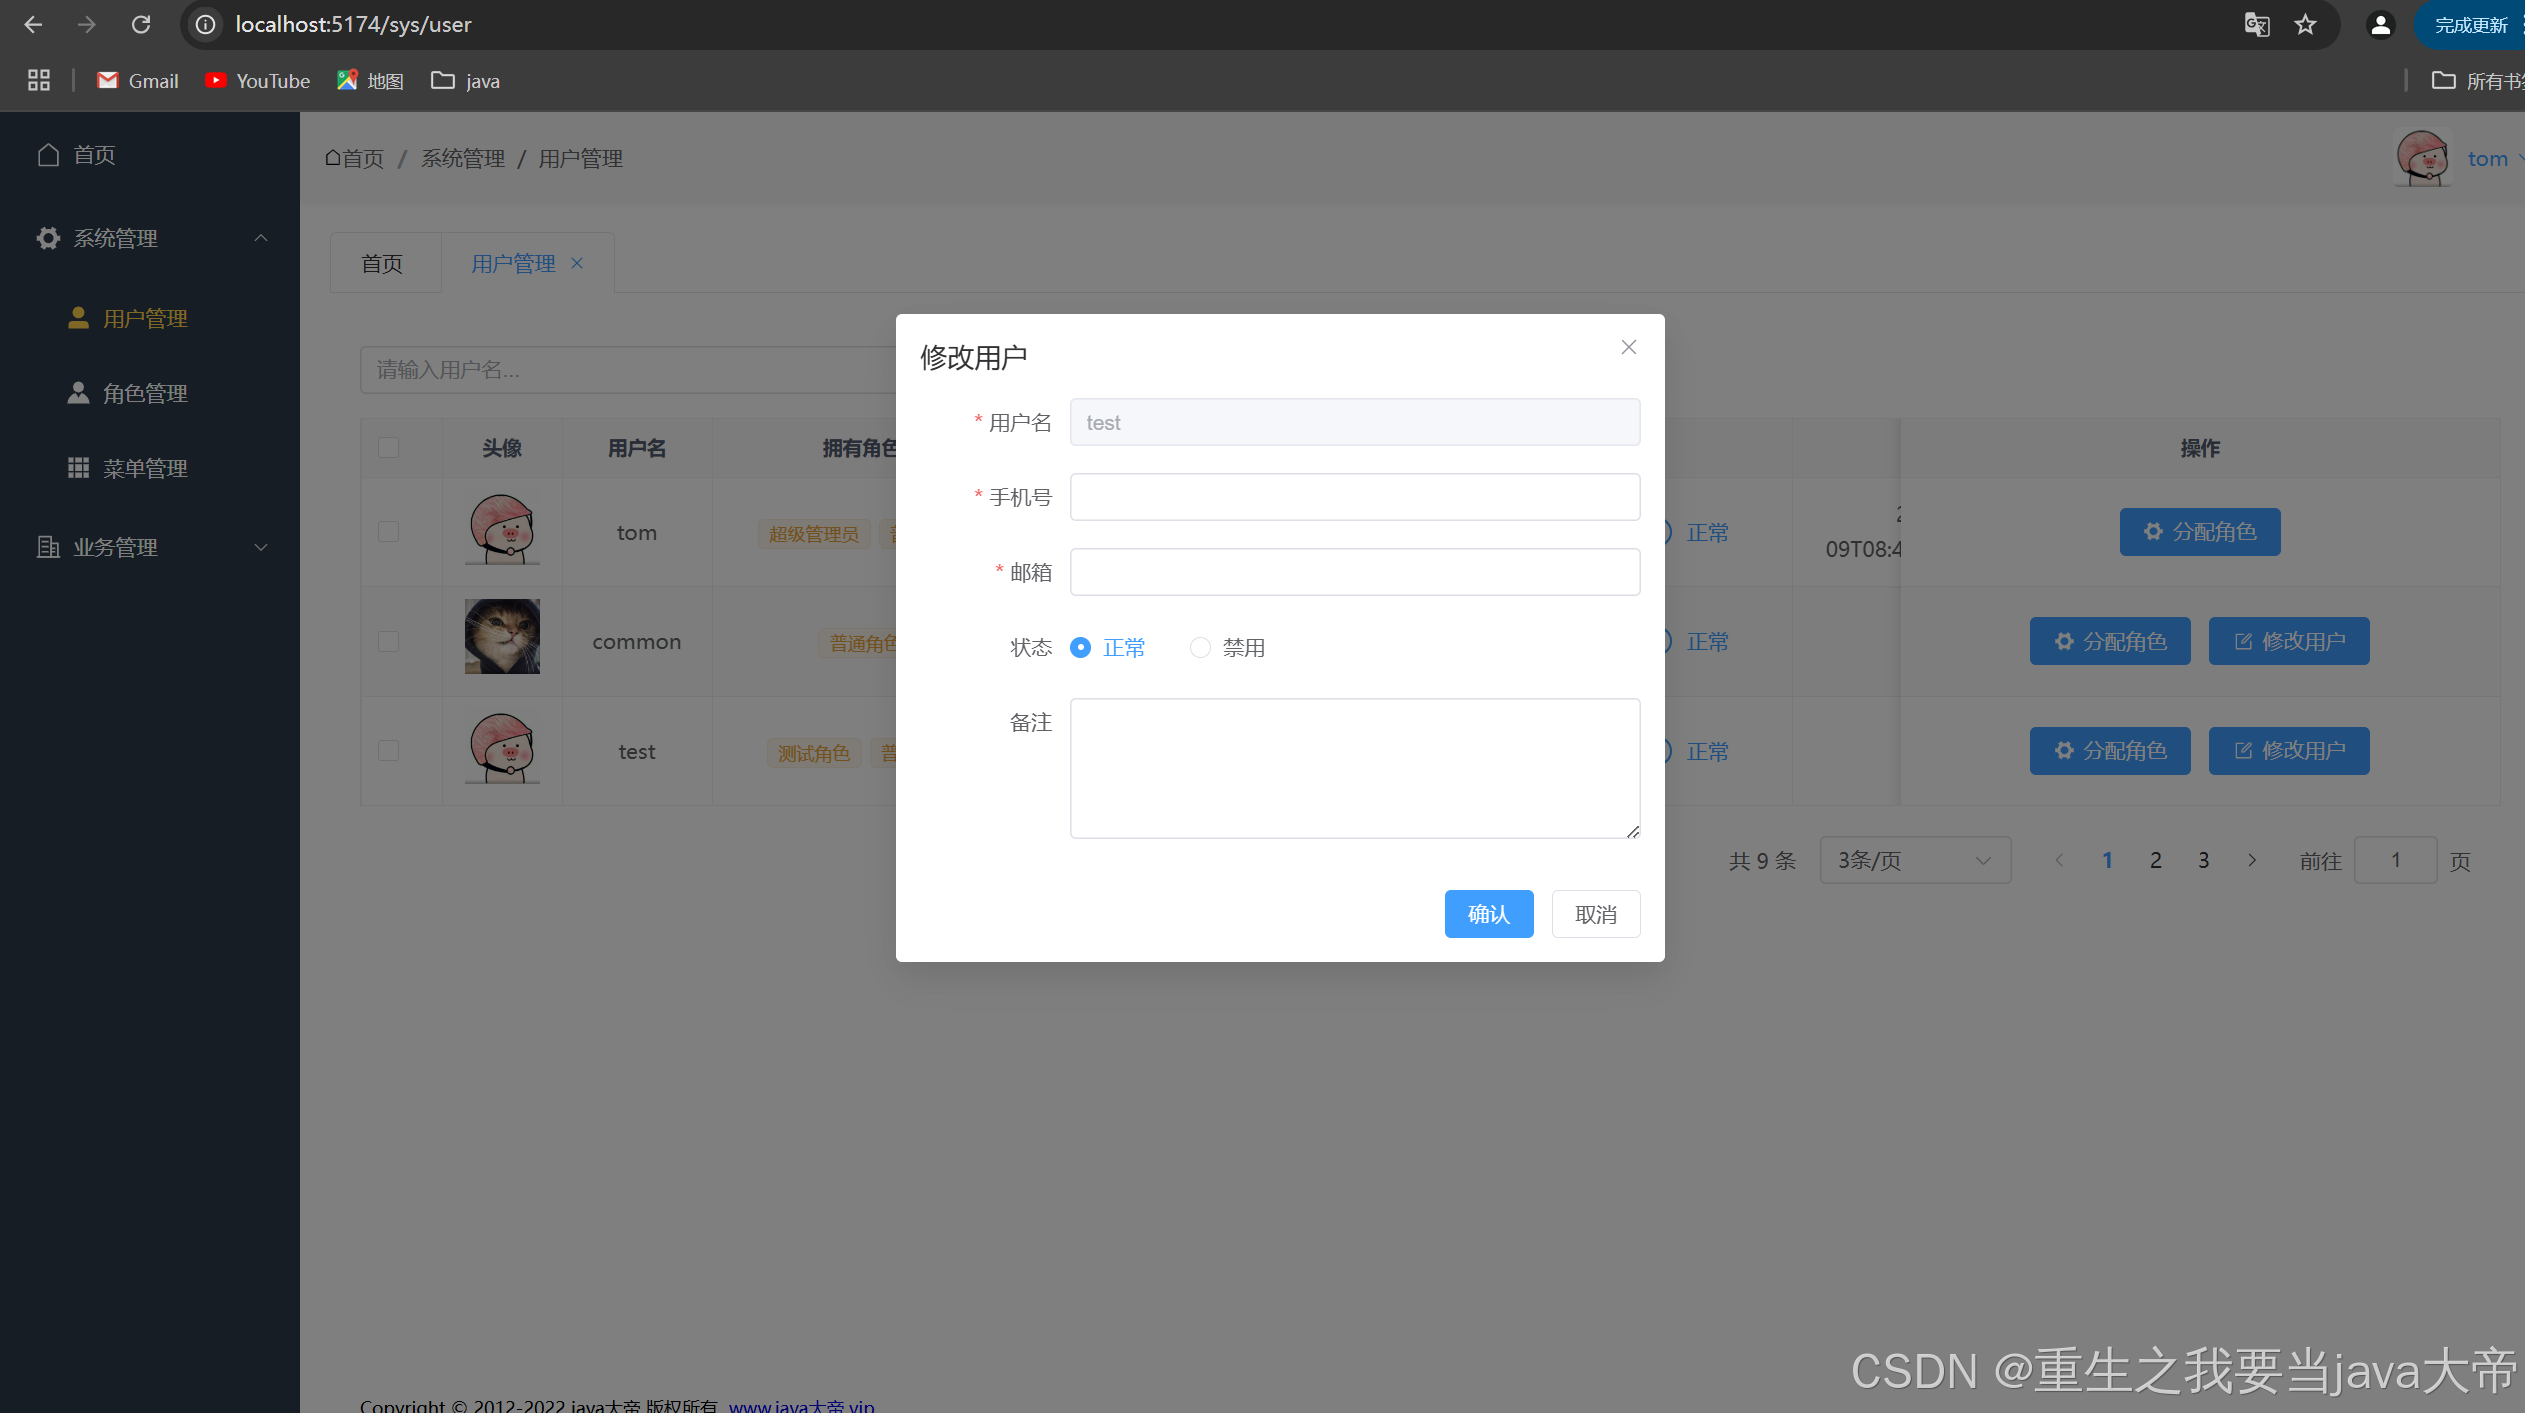Viewport: 2525px width, 1413px height.
Task: Bookmark page with the star icon
Action: (x=2305, y=24)
